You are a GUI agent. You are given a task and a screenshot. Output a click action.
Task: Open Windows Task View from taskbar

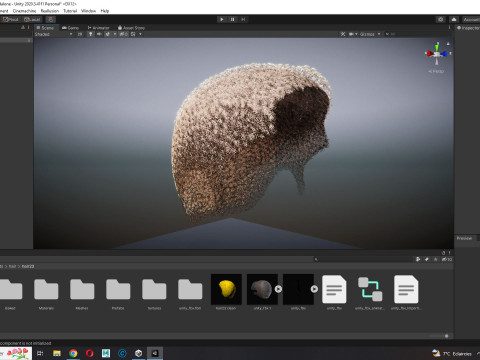click(40, 353)
